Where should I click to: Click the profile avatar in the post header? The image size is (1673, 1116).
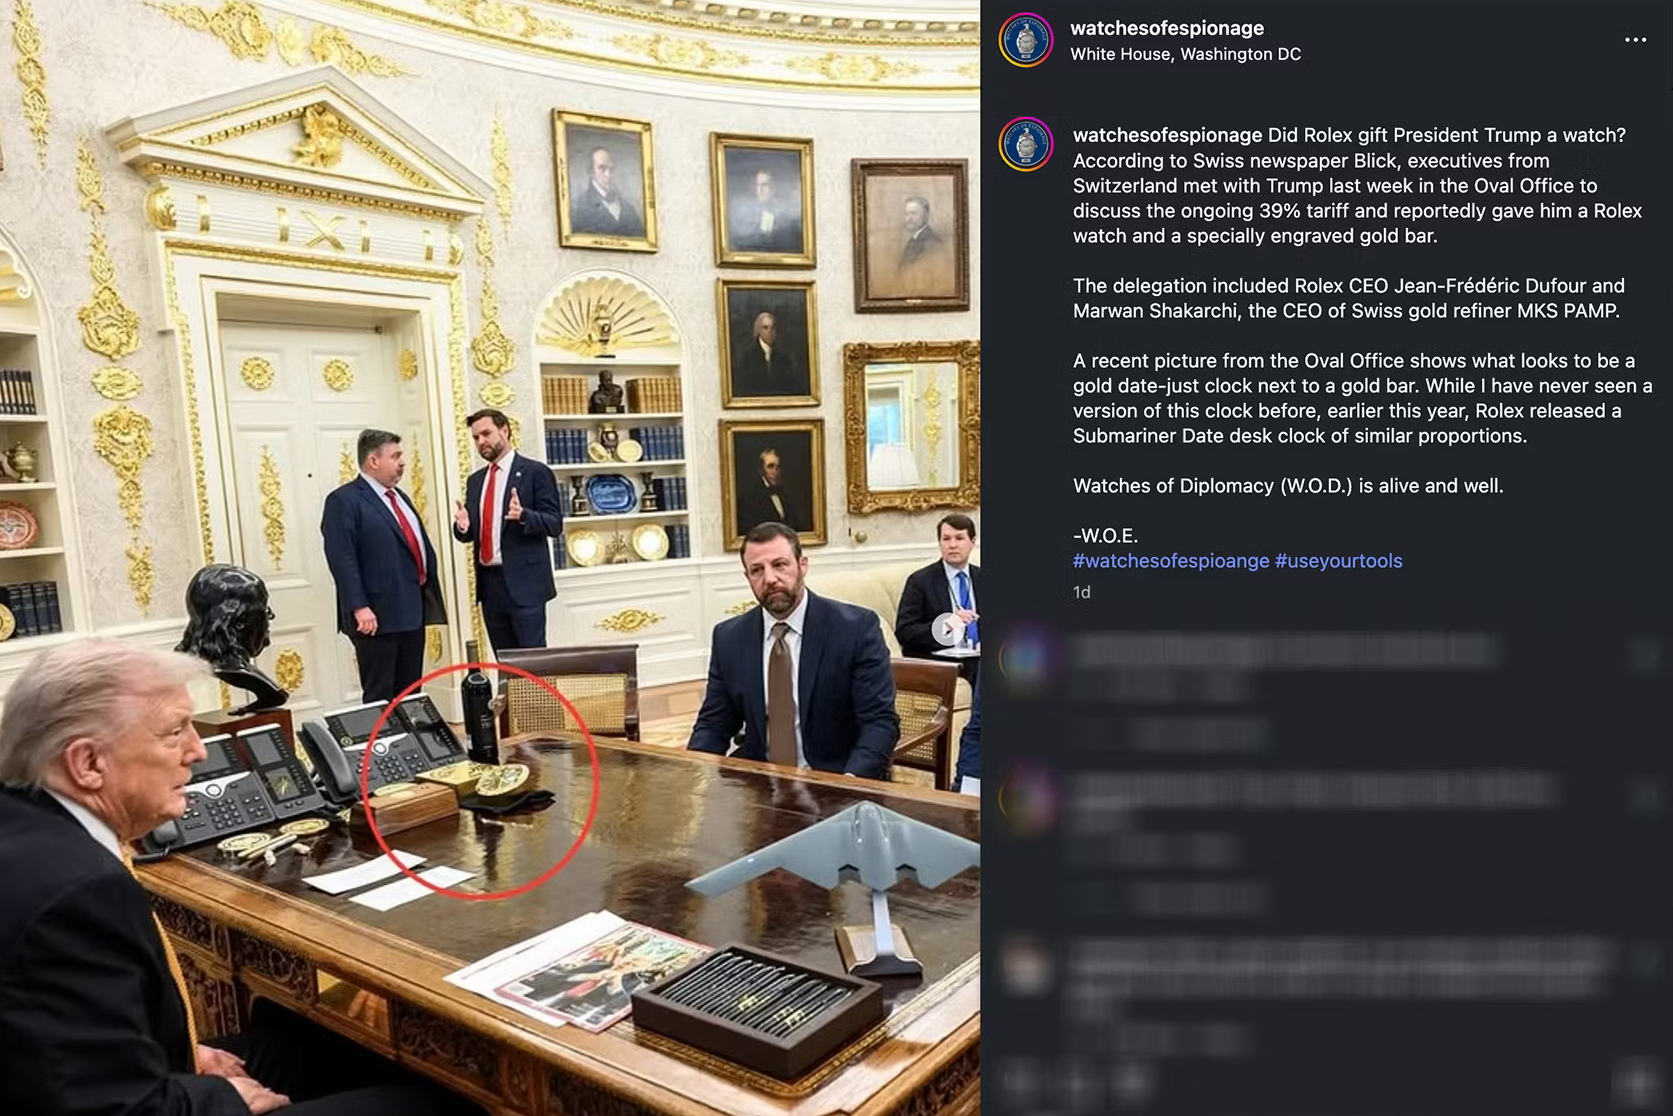(1026, 40)
